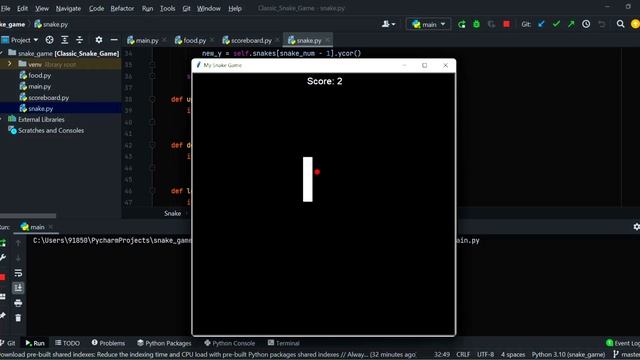Click the Snake class breadcrumb below editor
Image resolution: width=640 pixels, height=360 pixels.
[172, 213]
